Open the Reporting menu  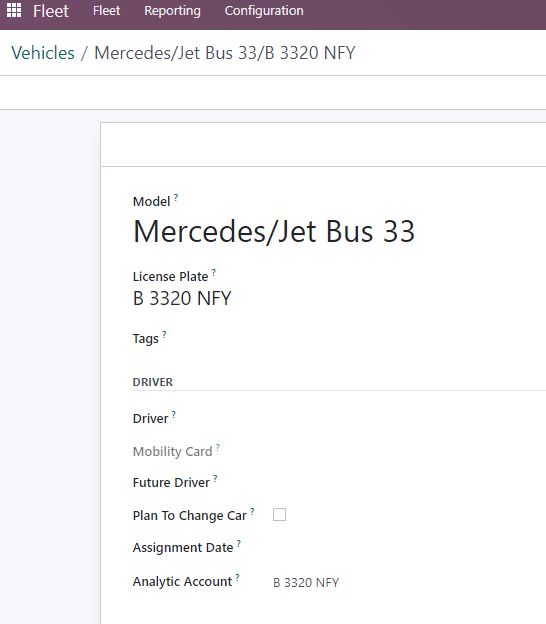[172, 10]
